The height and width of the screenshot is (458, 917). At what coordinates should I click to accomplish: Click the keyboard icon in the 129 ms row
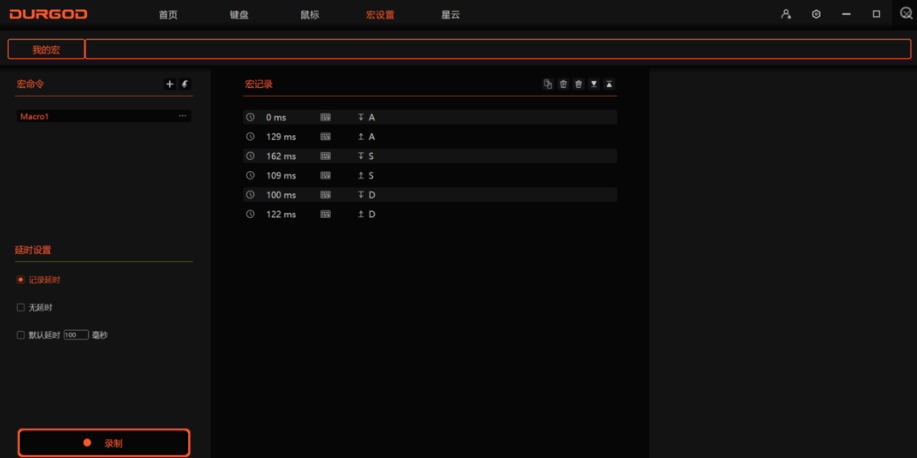click(x=326, y=136)
